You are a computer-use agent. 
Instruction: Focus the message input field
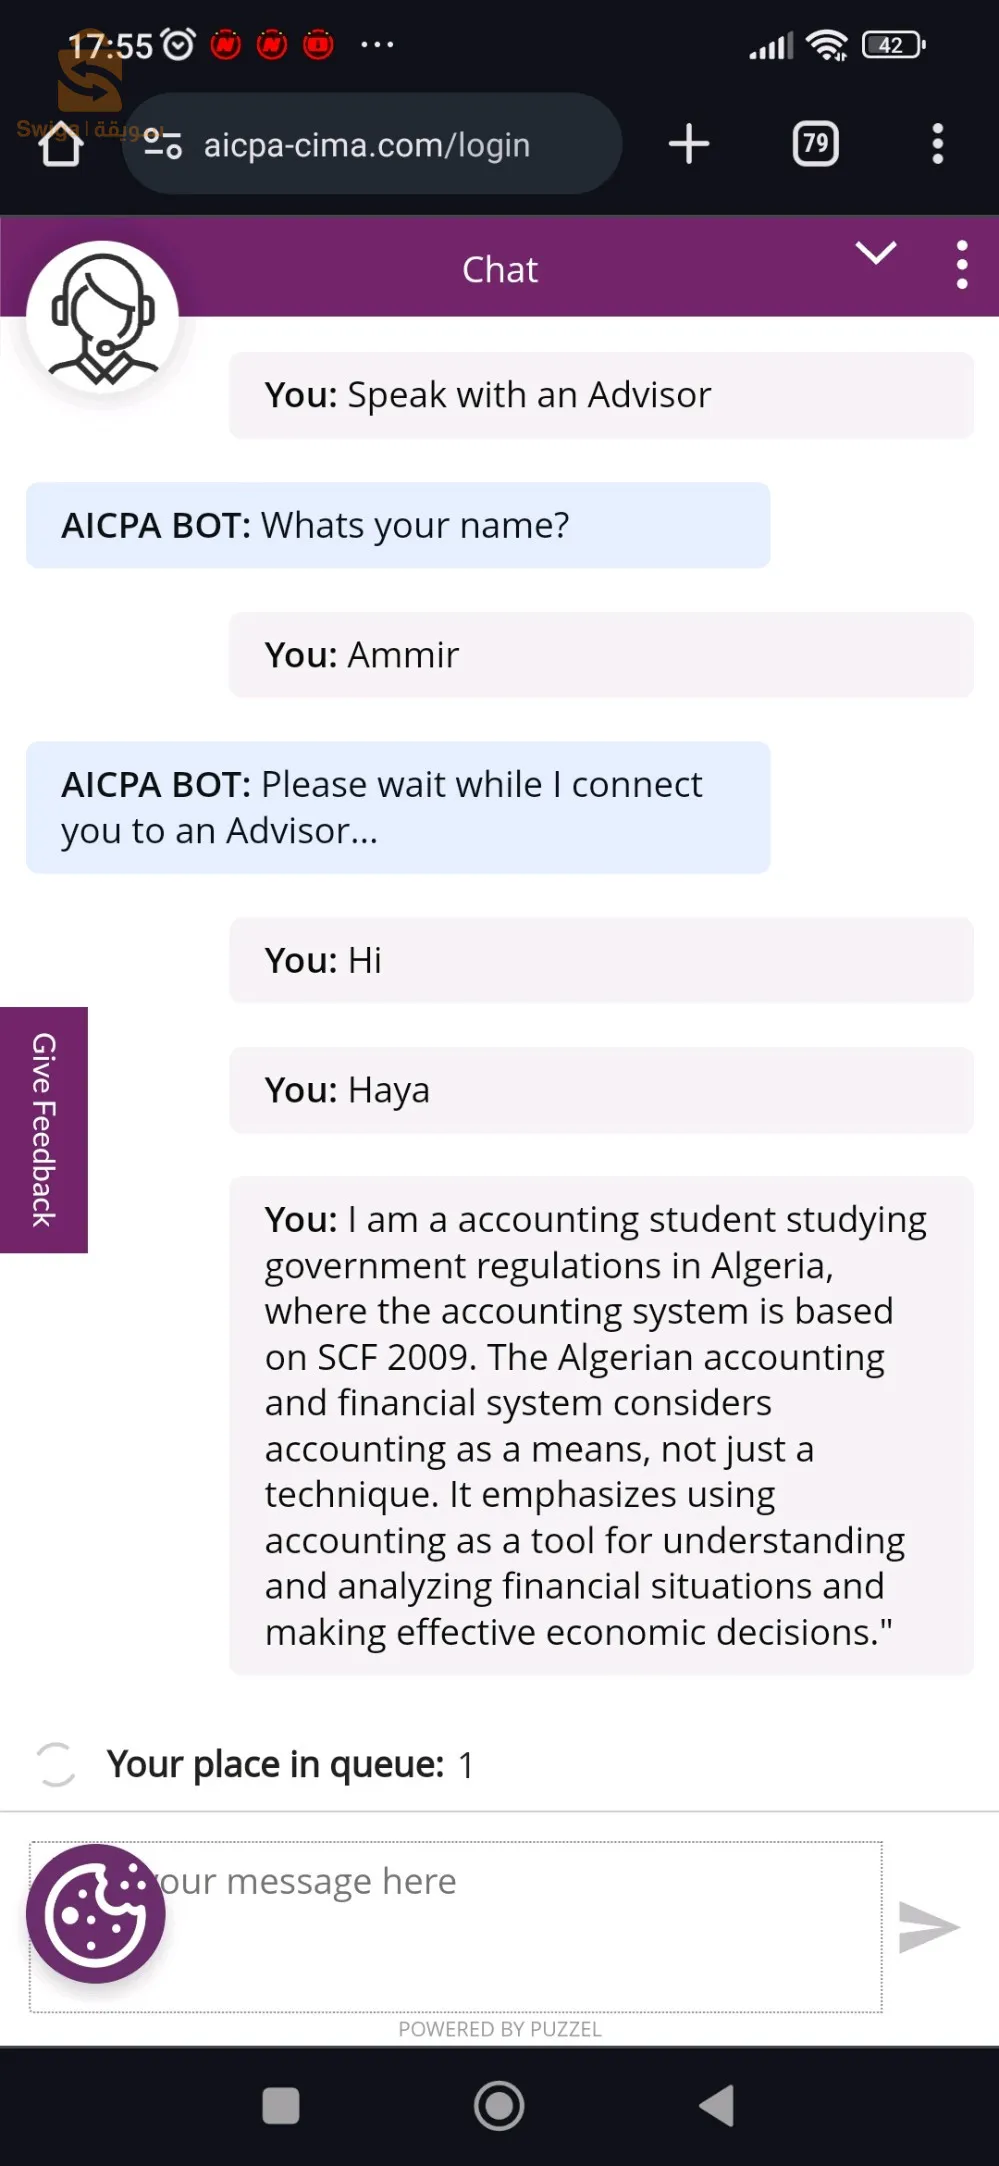456,1927
